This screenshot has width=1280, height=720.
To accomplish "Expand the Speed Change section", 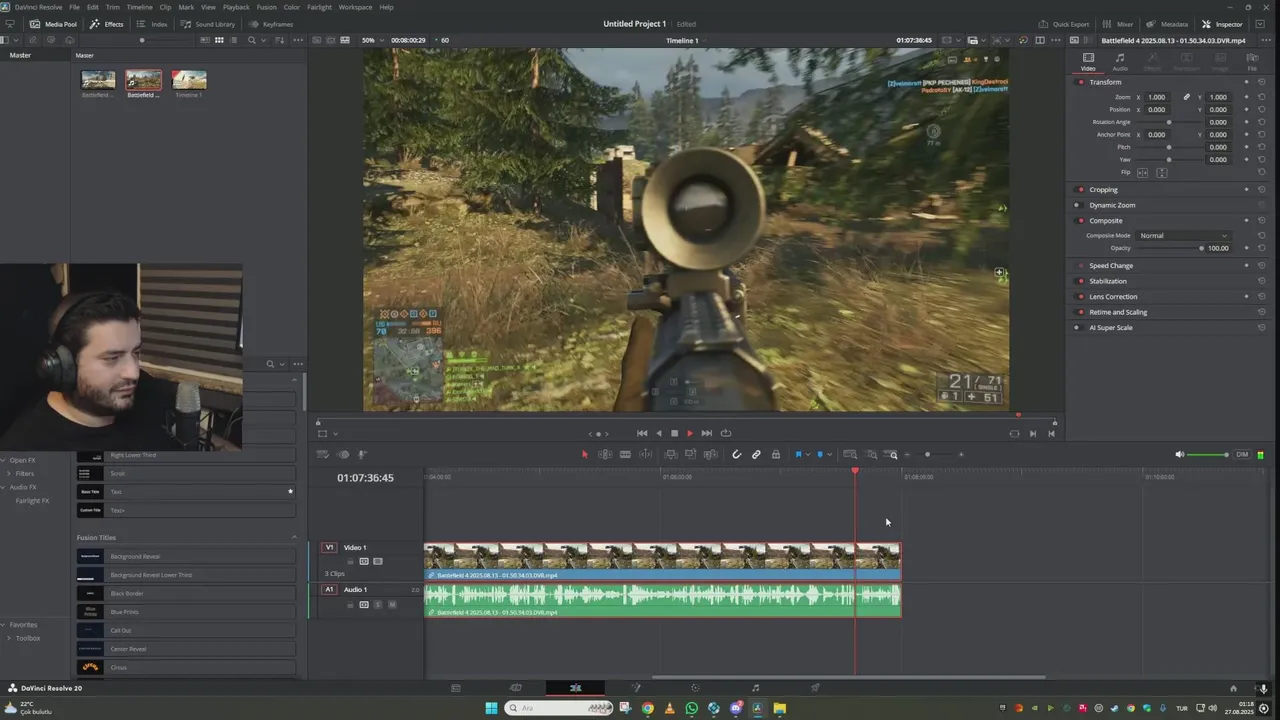I will click(x=1111, y=266).
